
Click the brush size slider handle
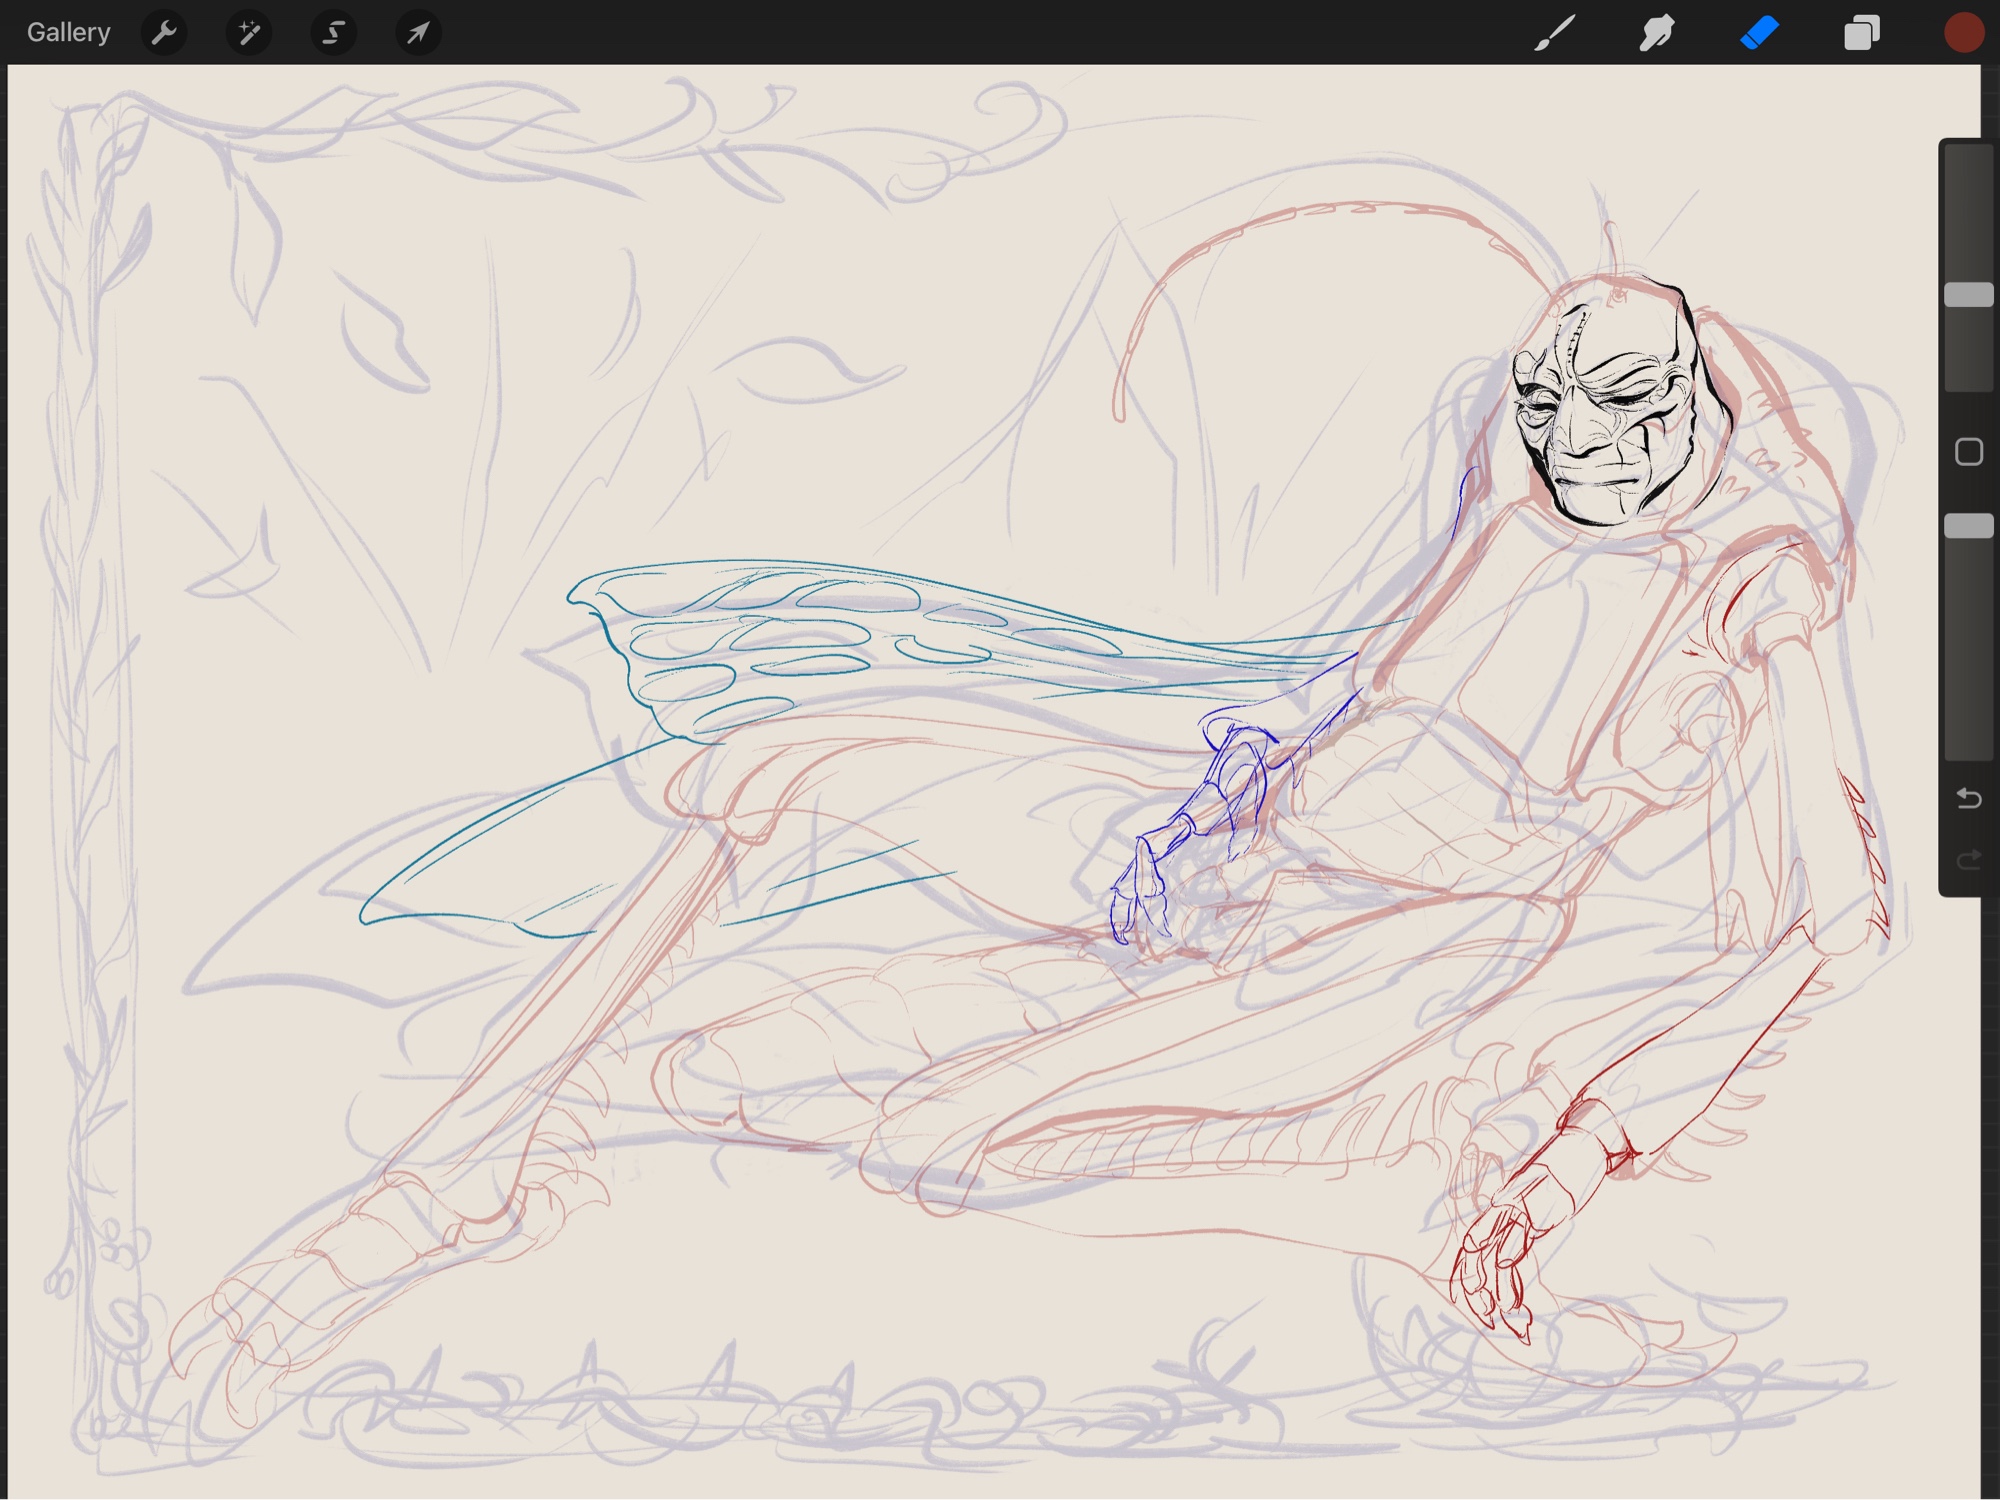pos(1968,294)
